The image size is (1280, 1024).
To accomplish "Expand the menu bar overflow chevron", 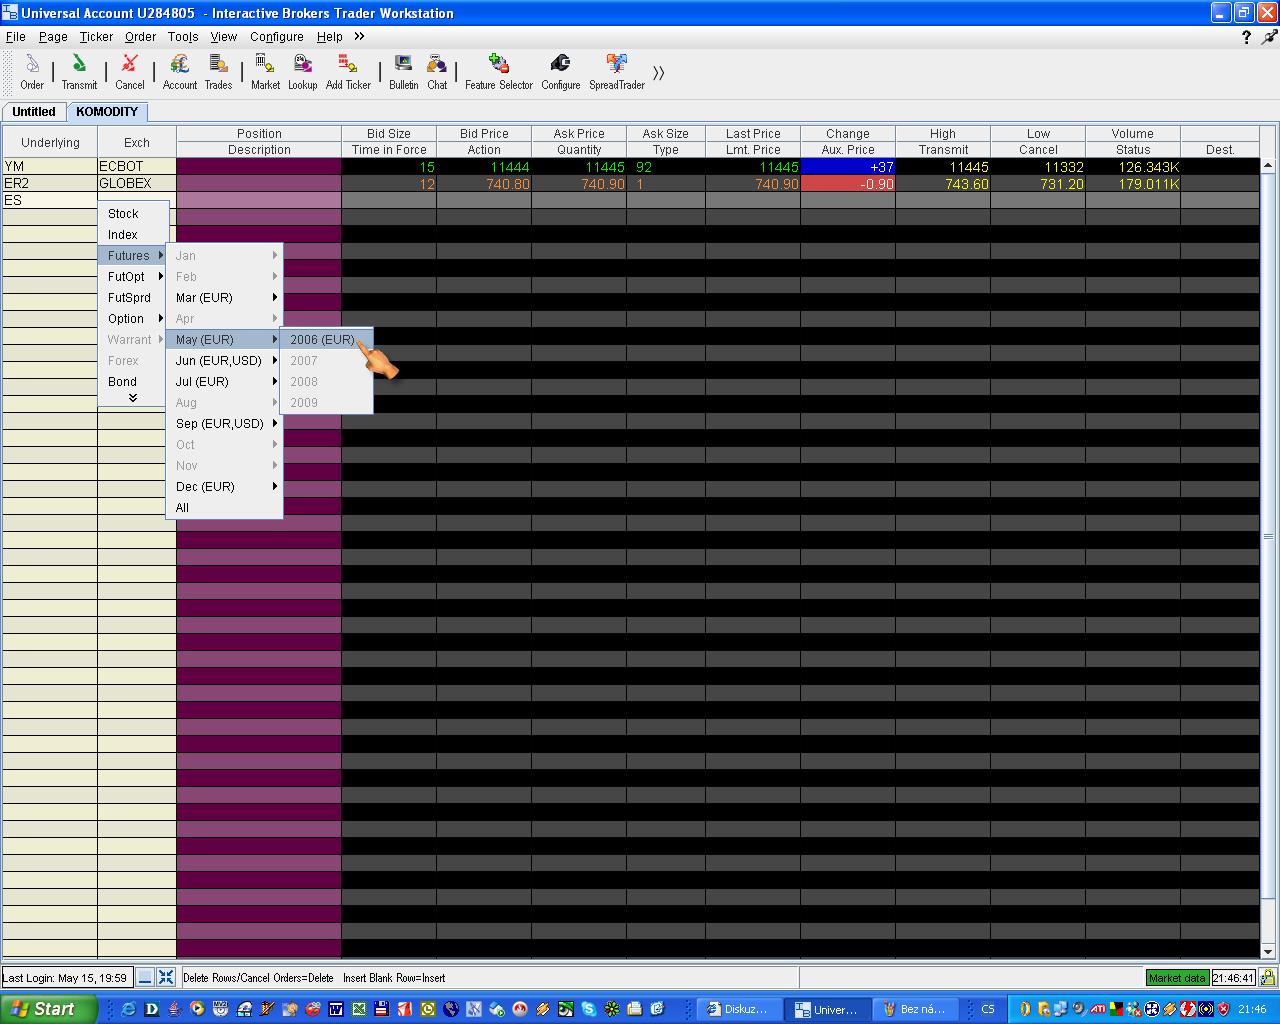I will (359, 36).
